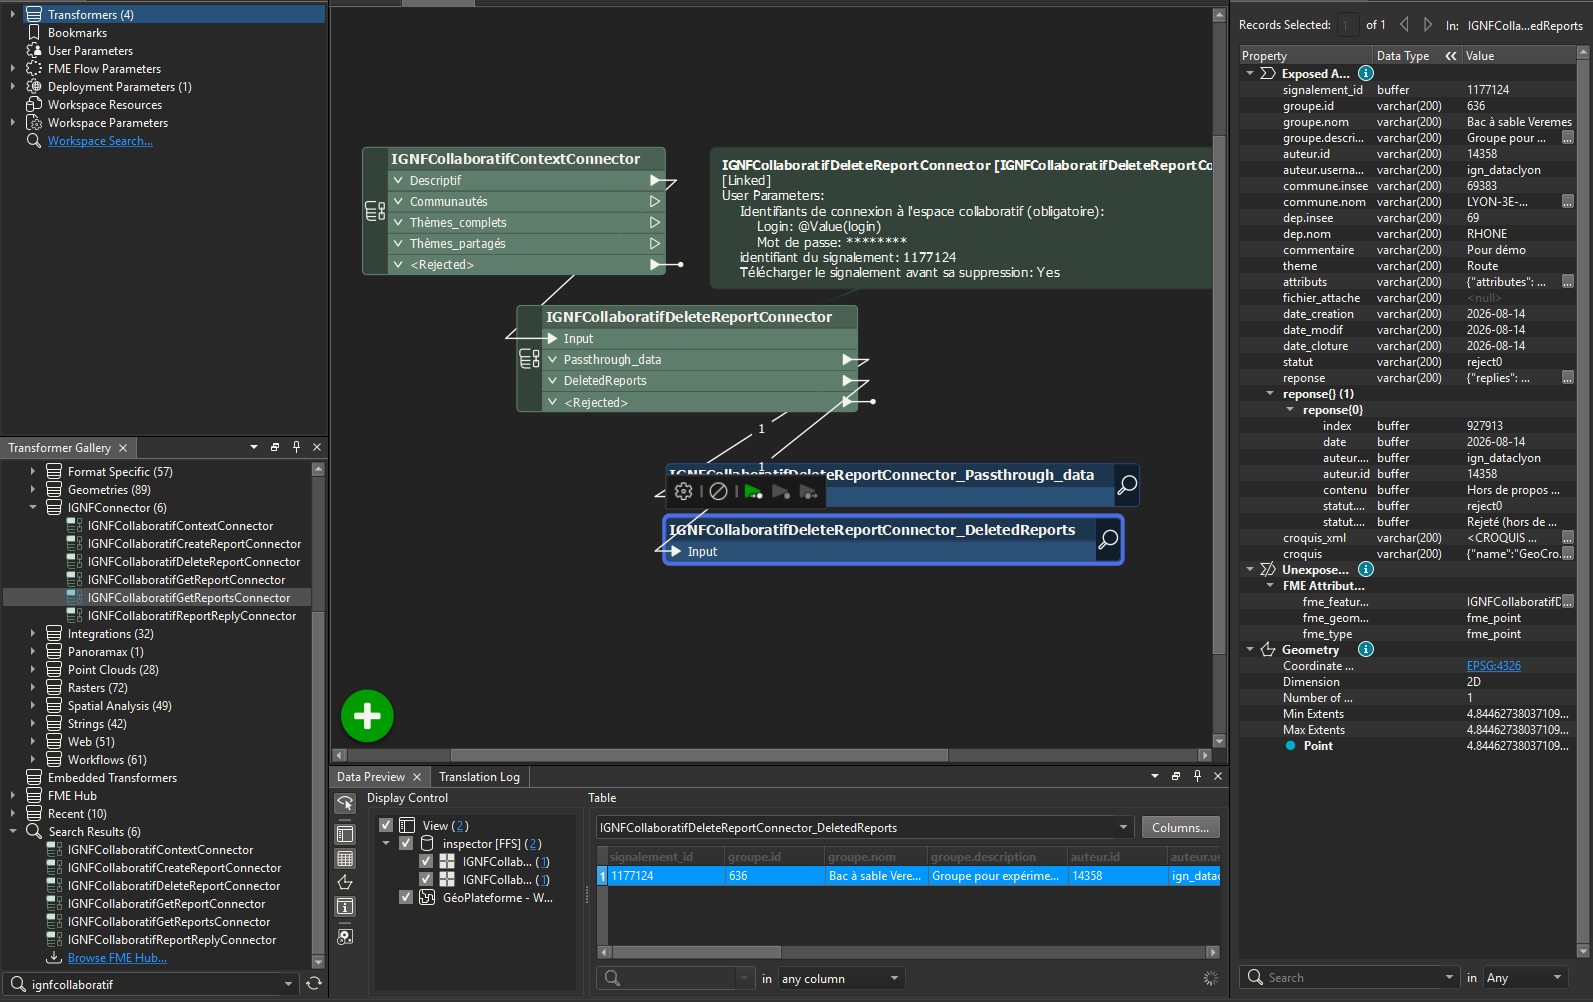This screenshot has width=1593, height=1002.
Task: Collapse reponse{} (1) list attribute
Action: [1270, 393]
